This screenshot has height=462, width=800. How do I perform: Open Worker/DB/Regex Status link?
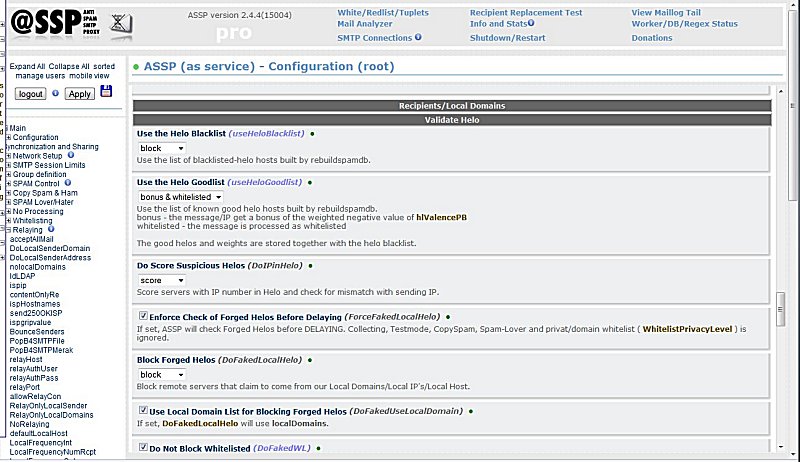684,24
